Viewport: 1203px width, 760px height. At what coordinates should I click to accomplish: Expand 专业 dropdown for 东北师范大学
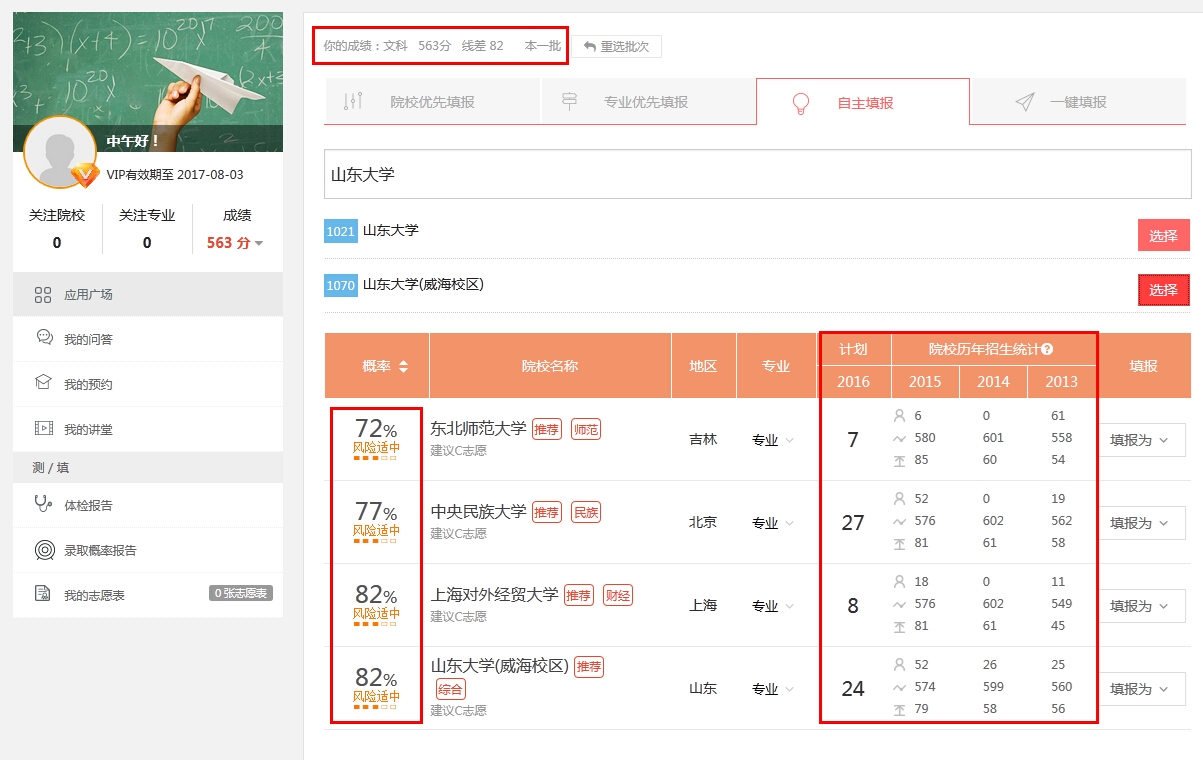(773, 440)
